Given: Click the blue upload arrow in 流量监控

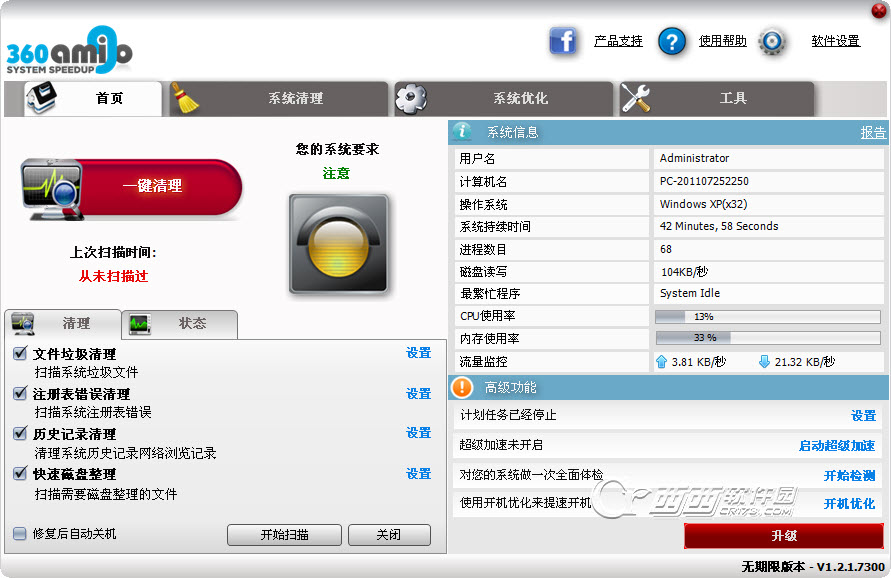Looking at the screenshot, I should click(x=661, y=361).
